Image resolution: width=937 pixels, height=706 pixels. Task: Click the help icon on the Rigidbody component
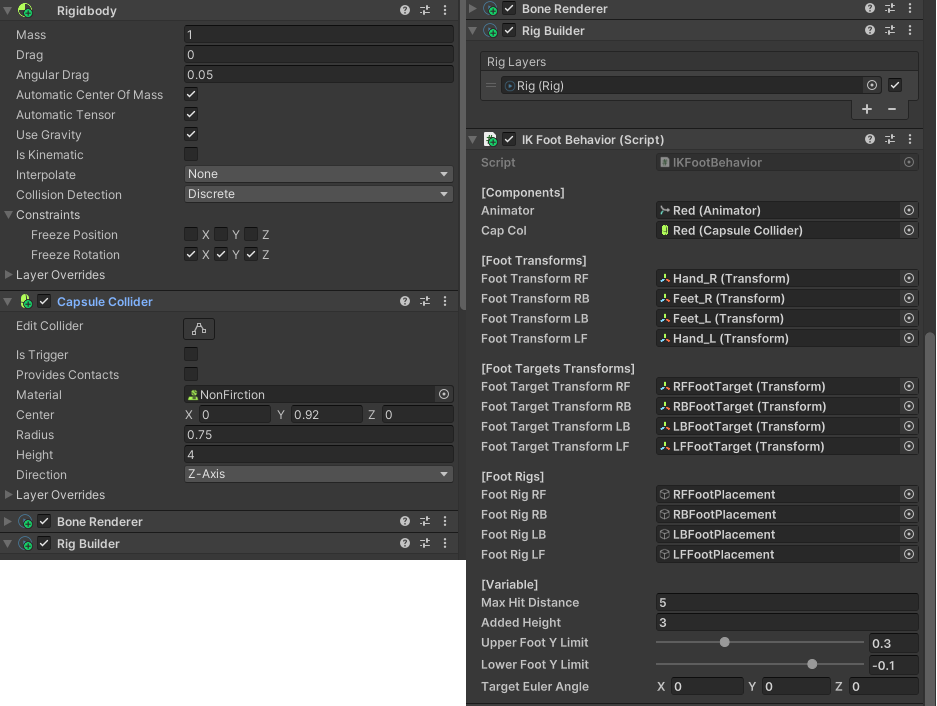404,10
